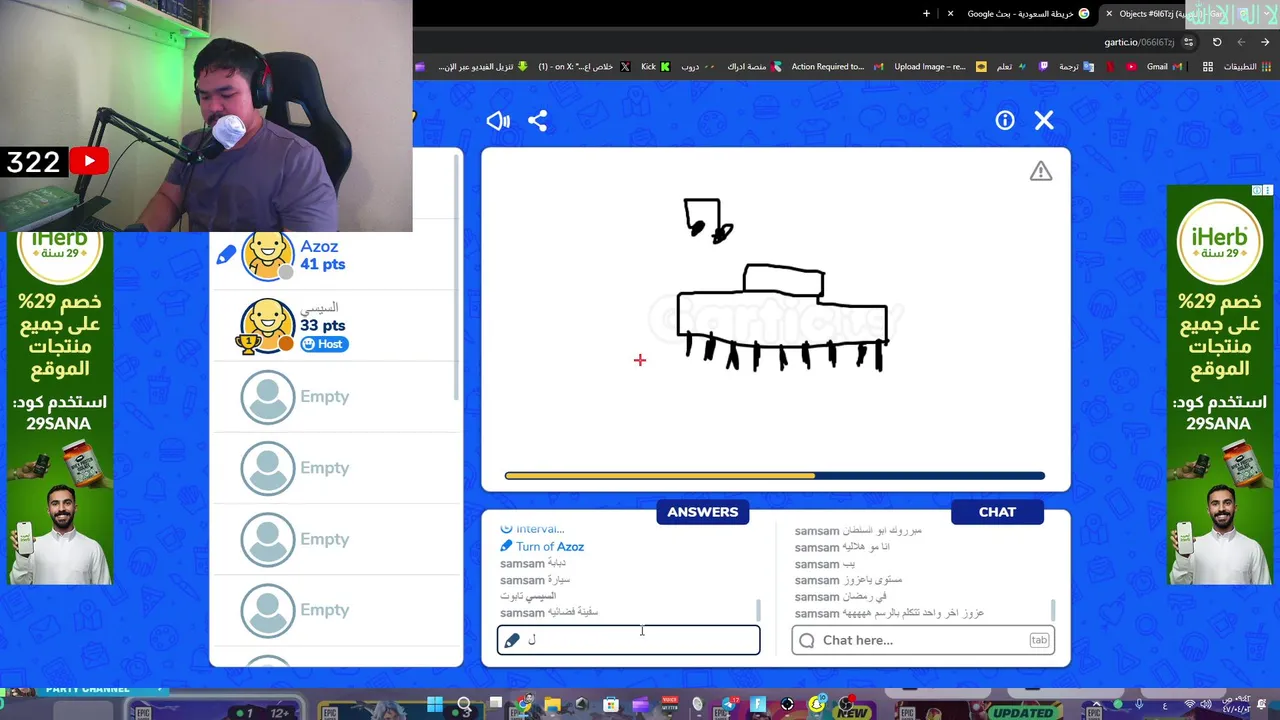This screenshot has height=720, width=1280.
Task: Click the YouTube subscriber counter logo
Action: tap(89, 162)
